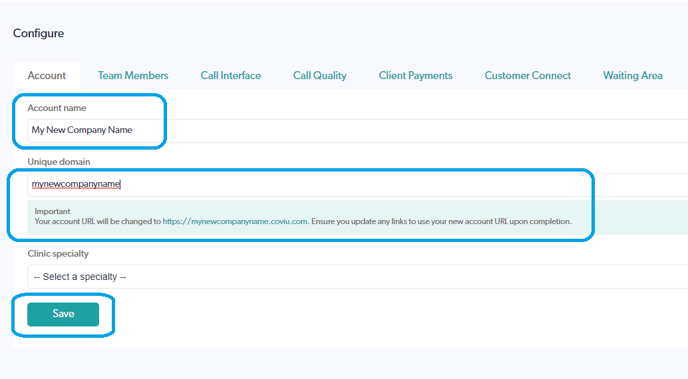Switch to the Team Members tab

[133, 75]
